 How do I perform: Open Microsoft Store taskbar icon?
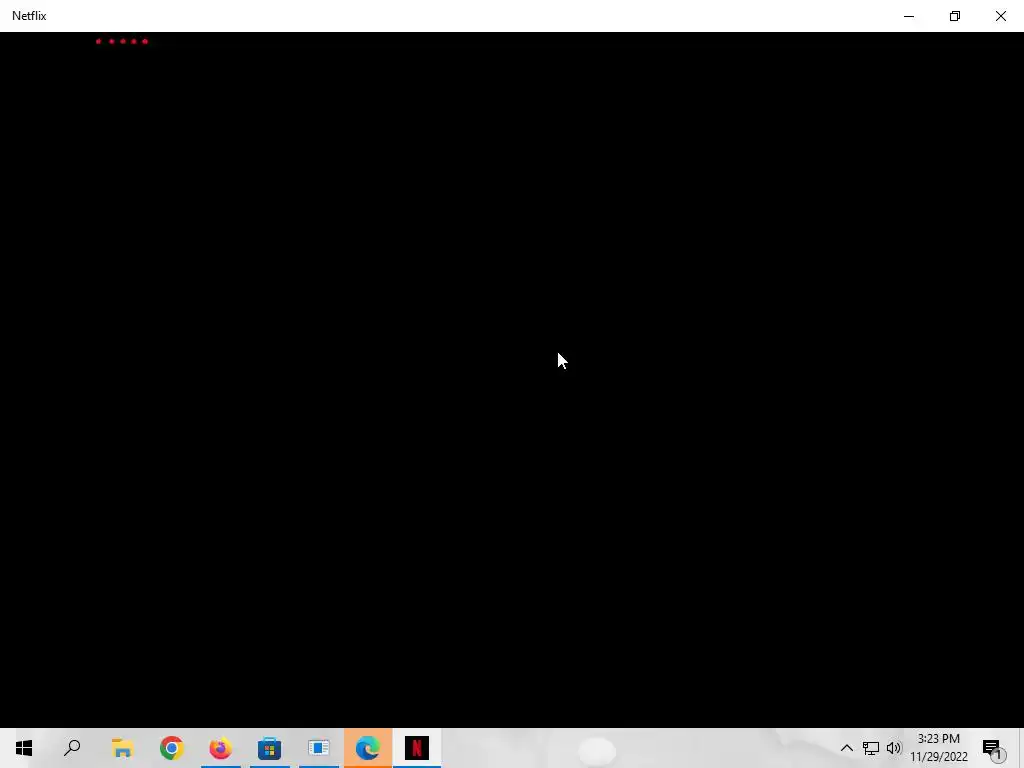269,748
